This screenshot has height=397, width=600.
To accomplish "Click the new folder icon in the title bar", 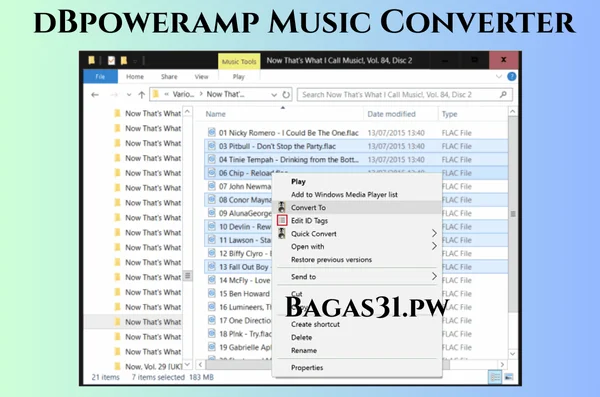I will 124,60.
